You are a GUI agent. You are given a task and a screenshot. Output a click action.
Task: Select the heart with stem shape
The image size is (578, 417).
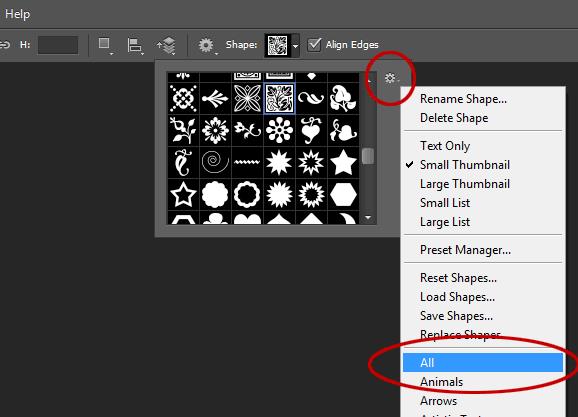[x=311, y=131]
